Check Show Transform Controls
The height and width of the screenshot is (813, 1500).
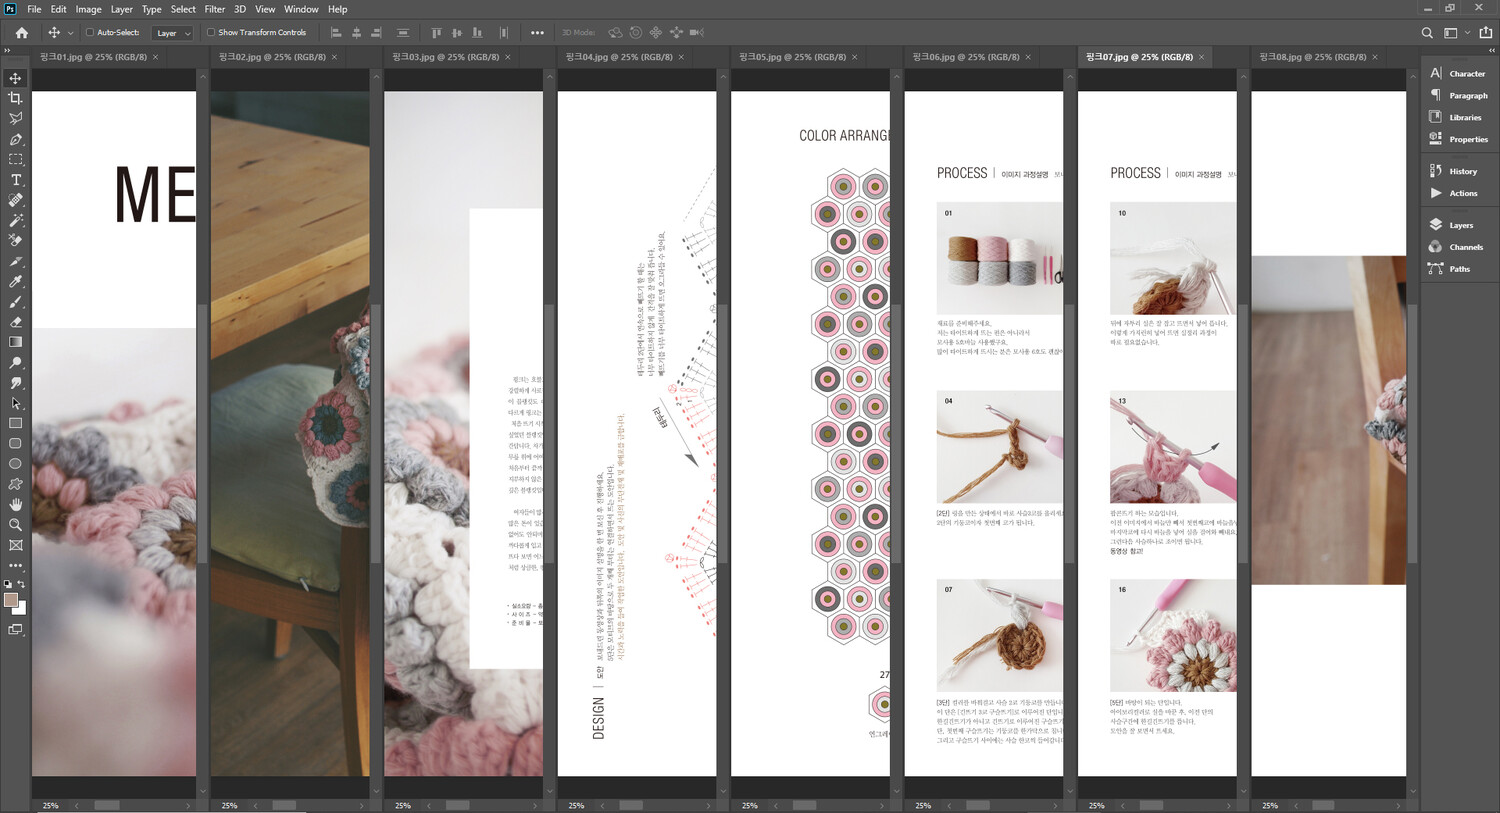click(211, 32)
